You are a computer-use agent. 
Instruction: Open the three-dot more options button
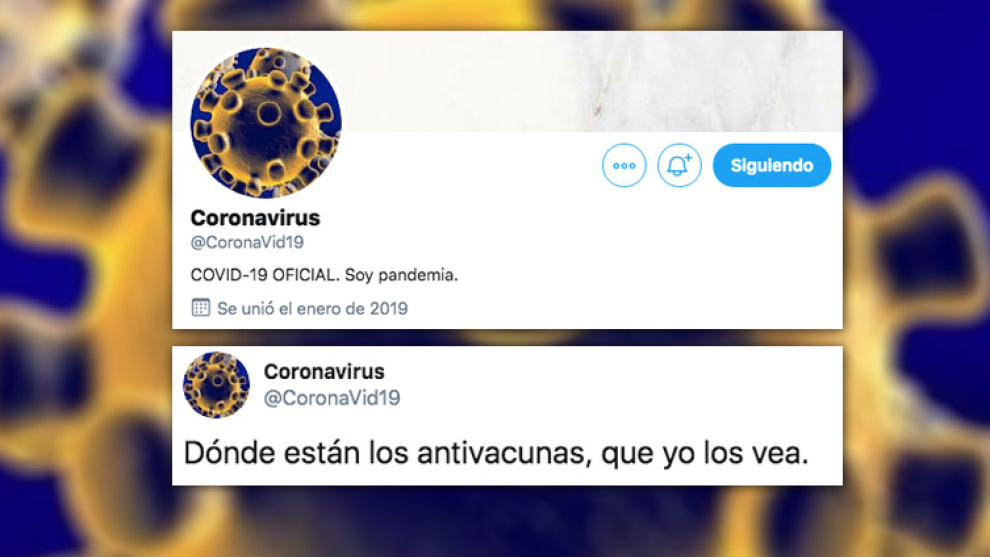click(624, 165)
